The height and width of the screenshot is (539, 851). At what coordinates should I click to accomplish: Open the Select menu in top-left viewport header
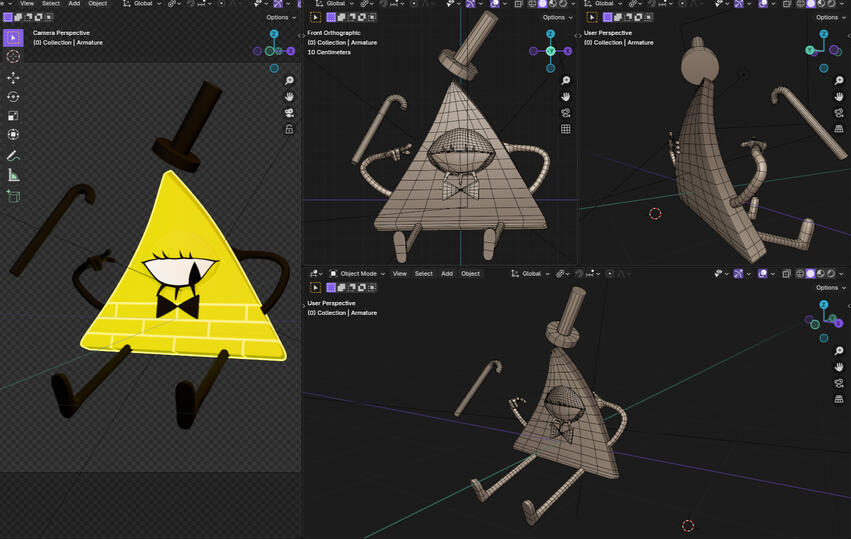50,3
